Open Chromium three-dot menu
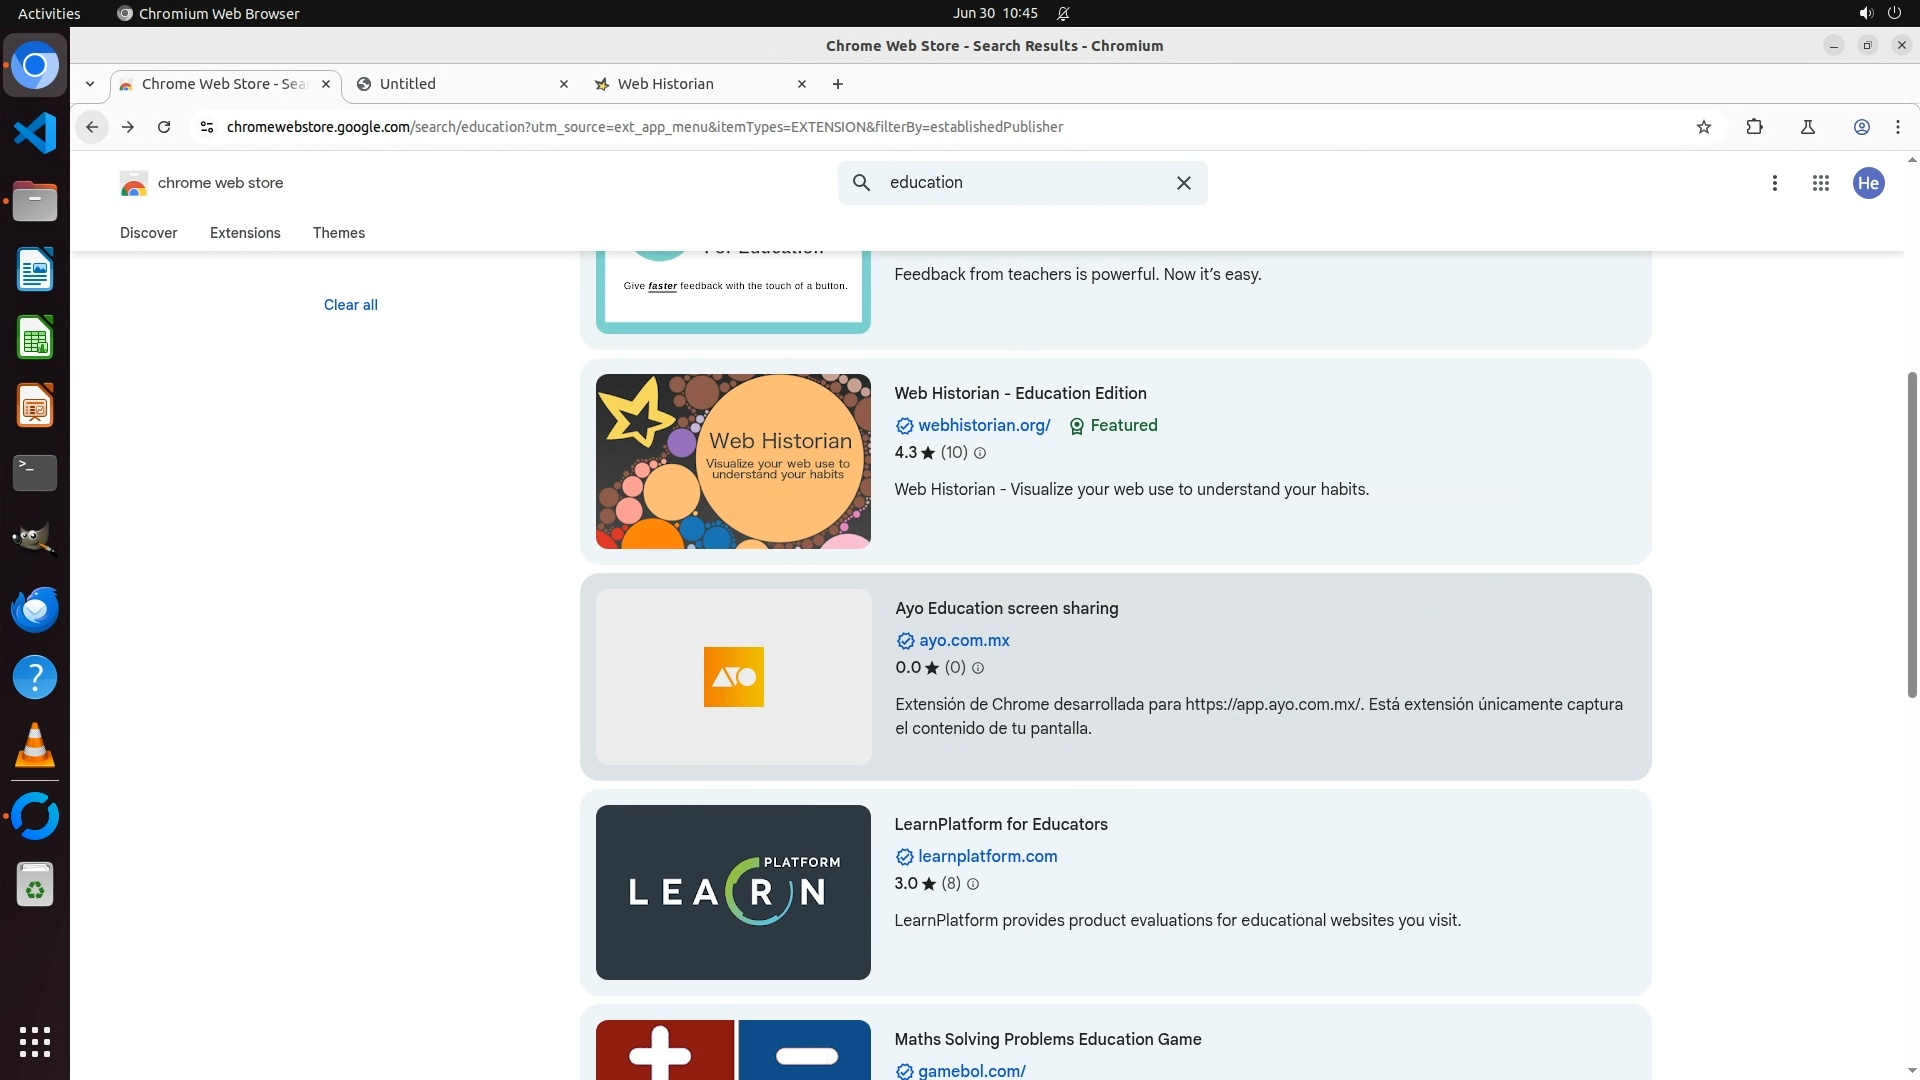The width and height of the screenshot is (1920, 1080). pyautogui.click(x=1898, y=127)
